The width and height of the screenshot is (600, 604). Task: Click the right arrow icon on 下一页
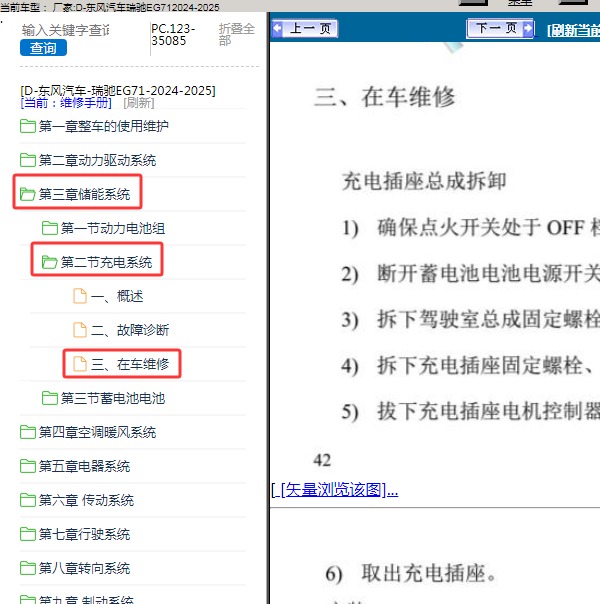[x=528, y=28]
